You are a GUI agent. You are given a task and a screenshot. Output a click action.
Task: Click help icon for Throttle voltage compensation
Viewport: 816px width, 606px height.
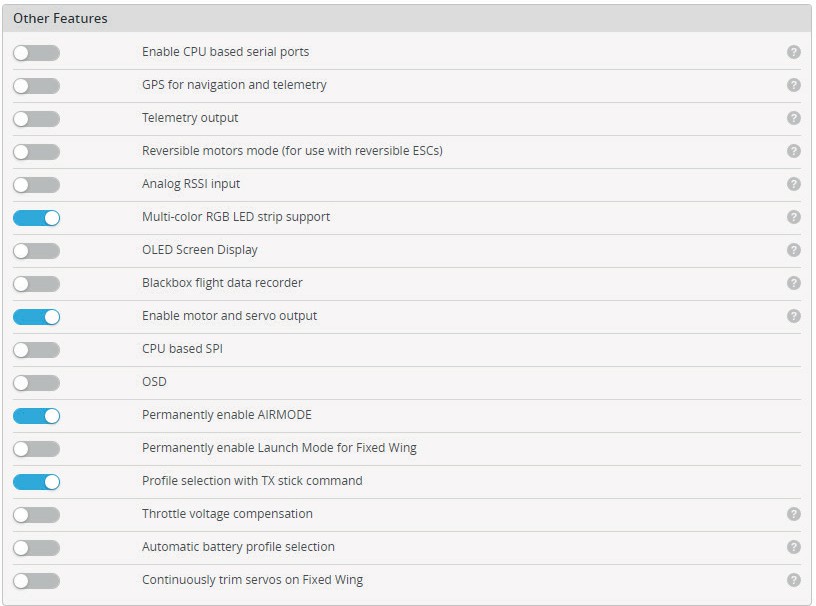tap(794, 514)
